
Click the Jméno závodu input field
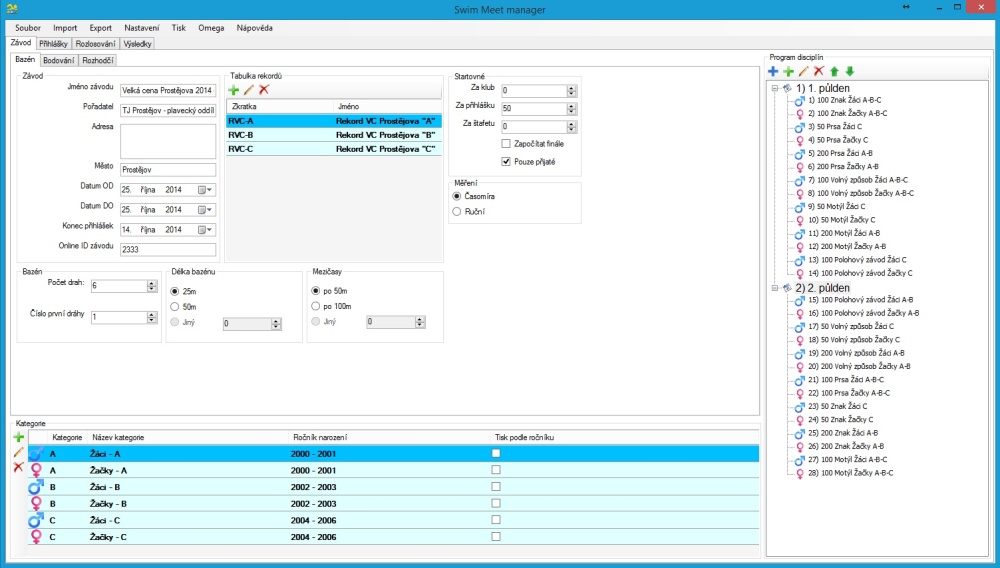point(168,91)
